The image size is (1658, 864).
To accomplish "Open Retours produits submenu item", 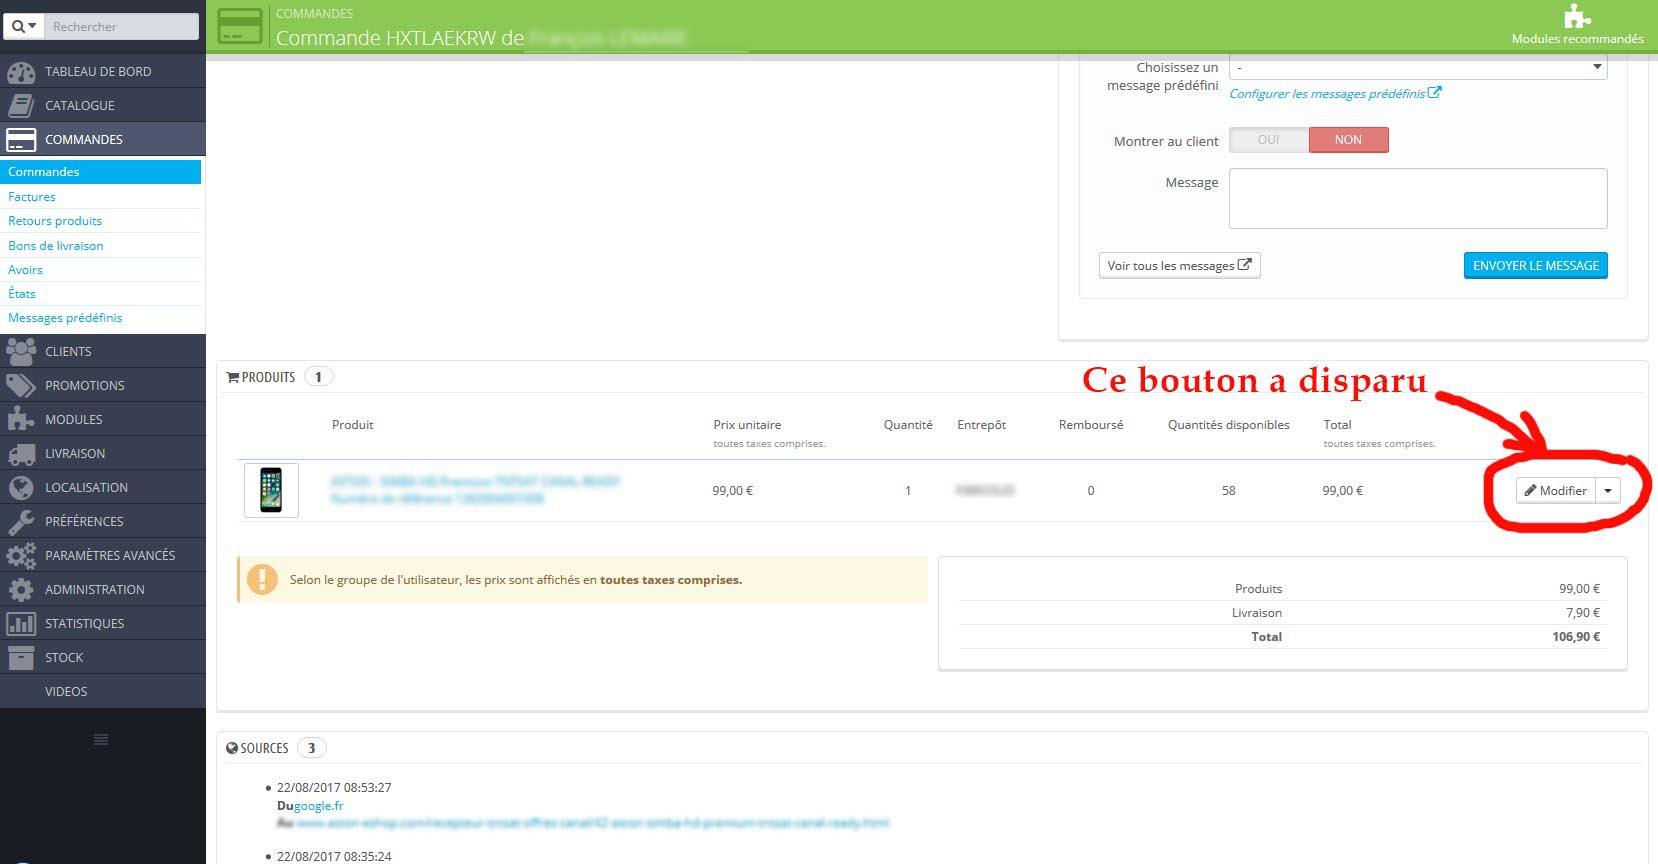I will pos(55,221).
